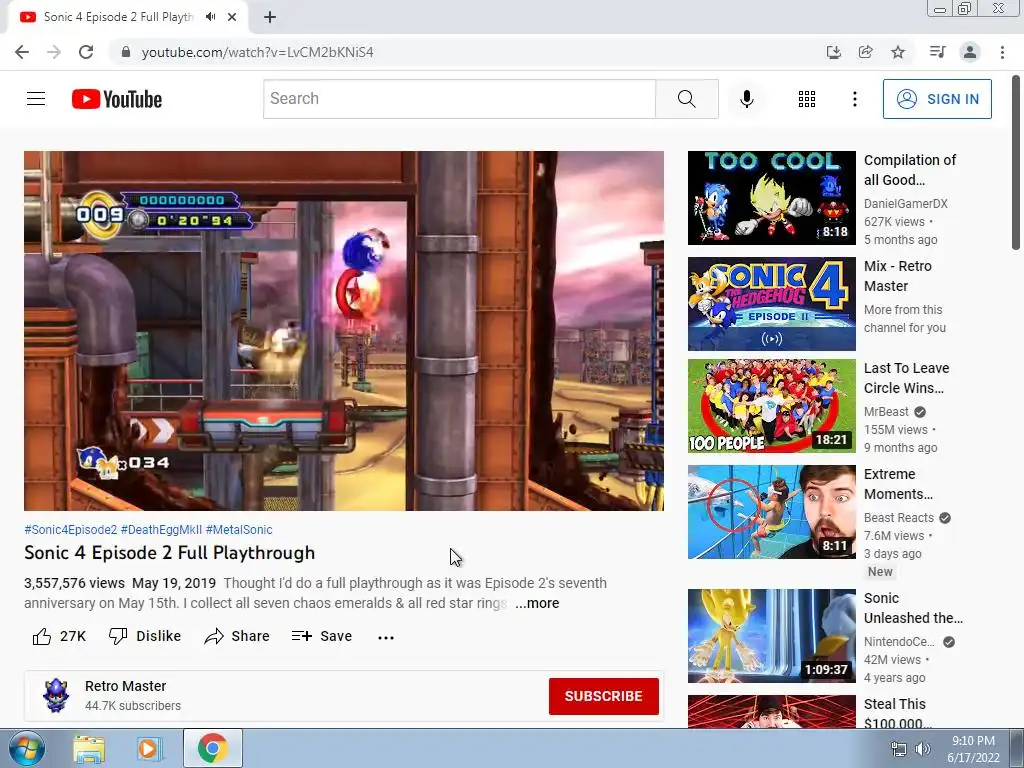This screenshot has height=768, width=1024.
Task: Click the Chrome taskbar icon
Action: (x=212, y=748)
